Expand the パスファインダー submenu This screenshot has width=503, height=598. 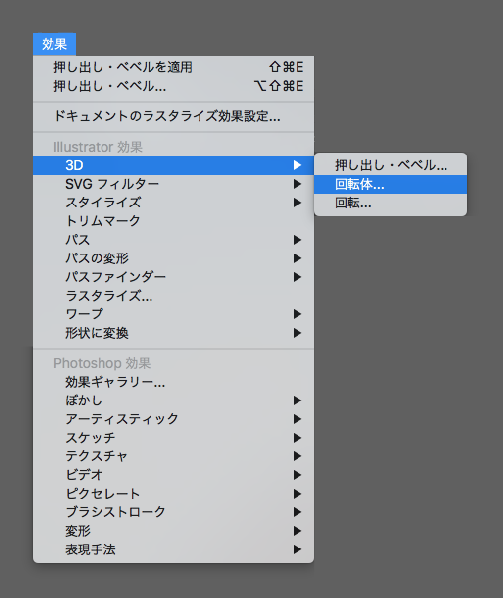click(x=174, y=277)
